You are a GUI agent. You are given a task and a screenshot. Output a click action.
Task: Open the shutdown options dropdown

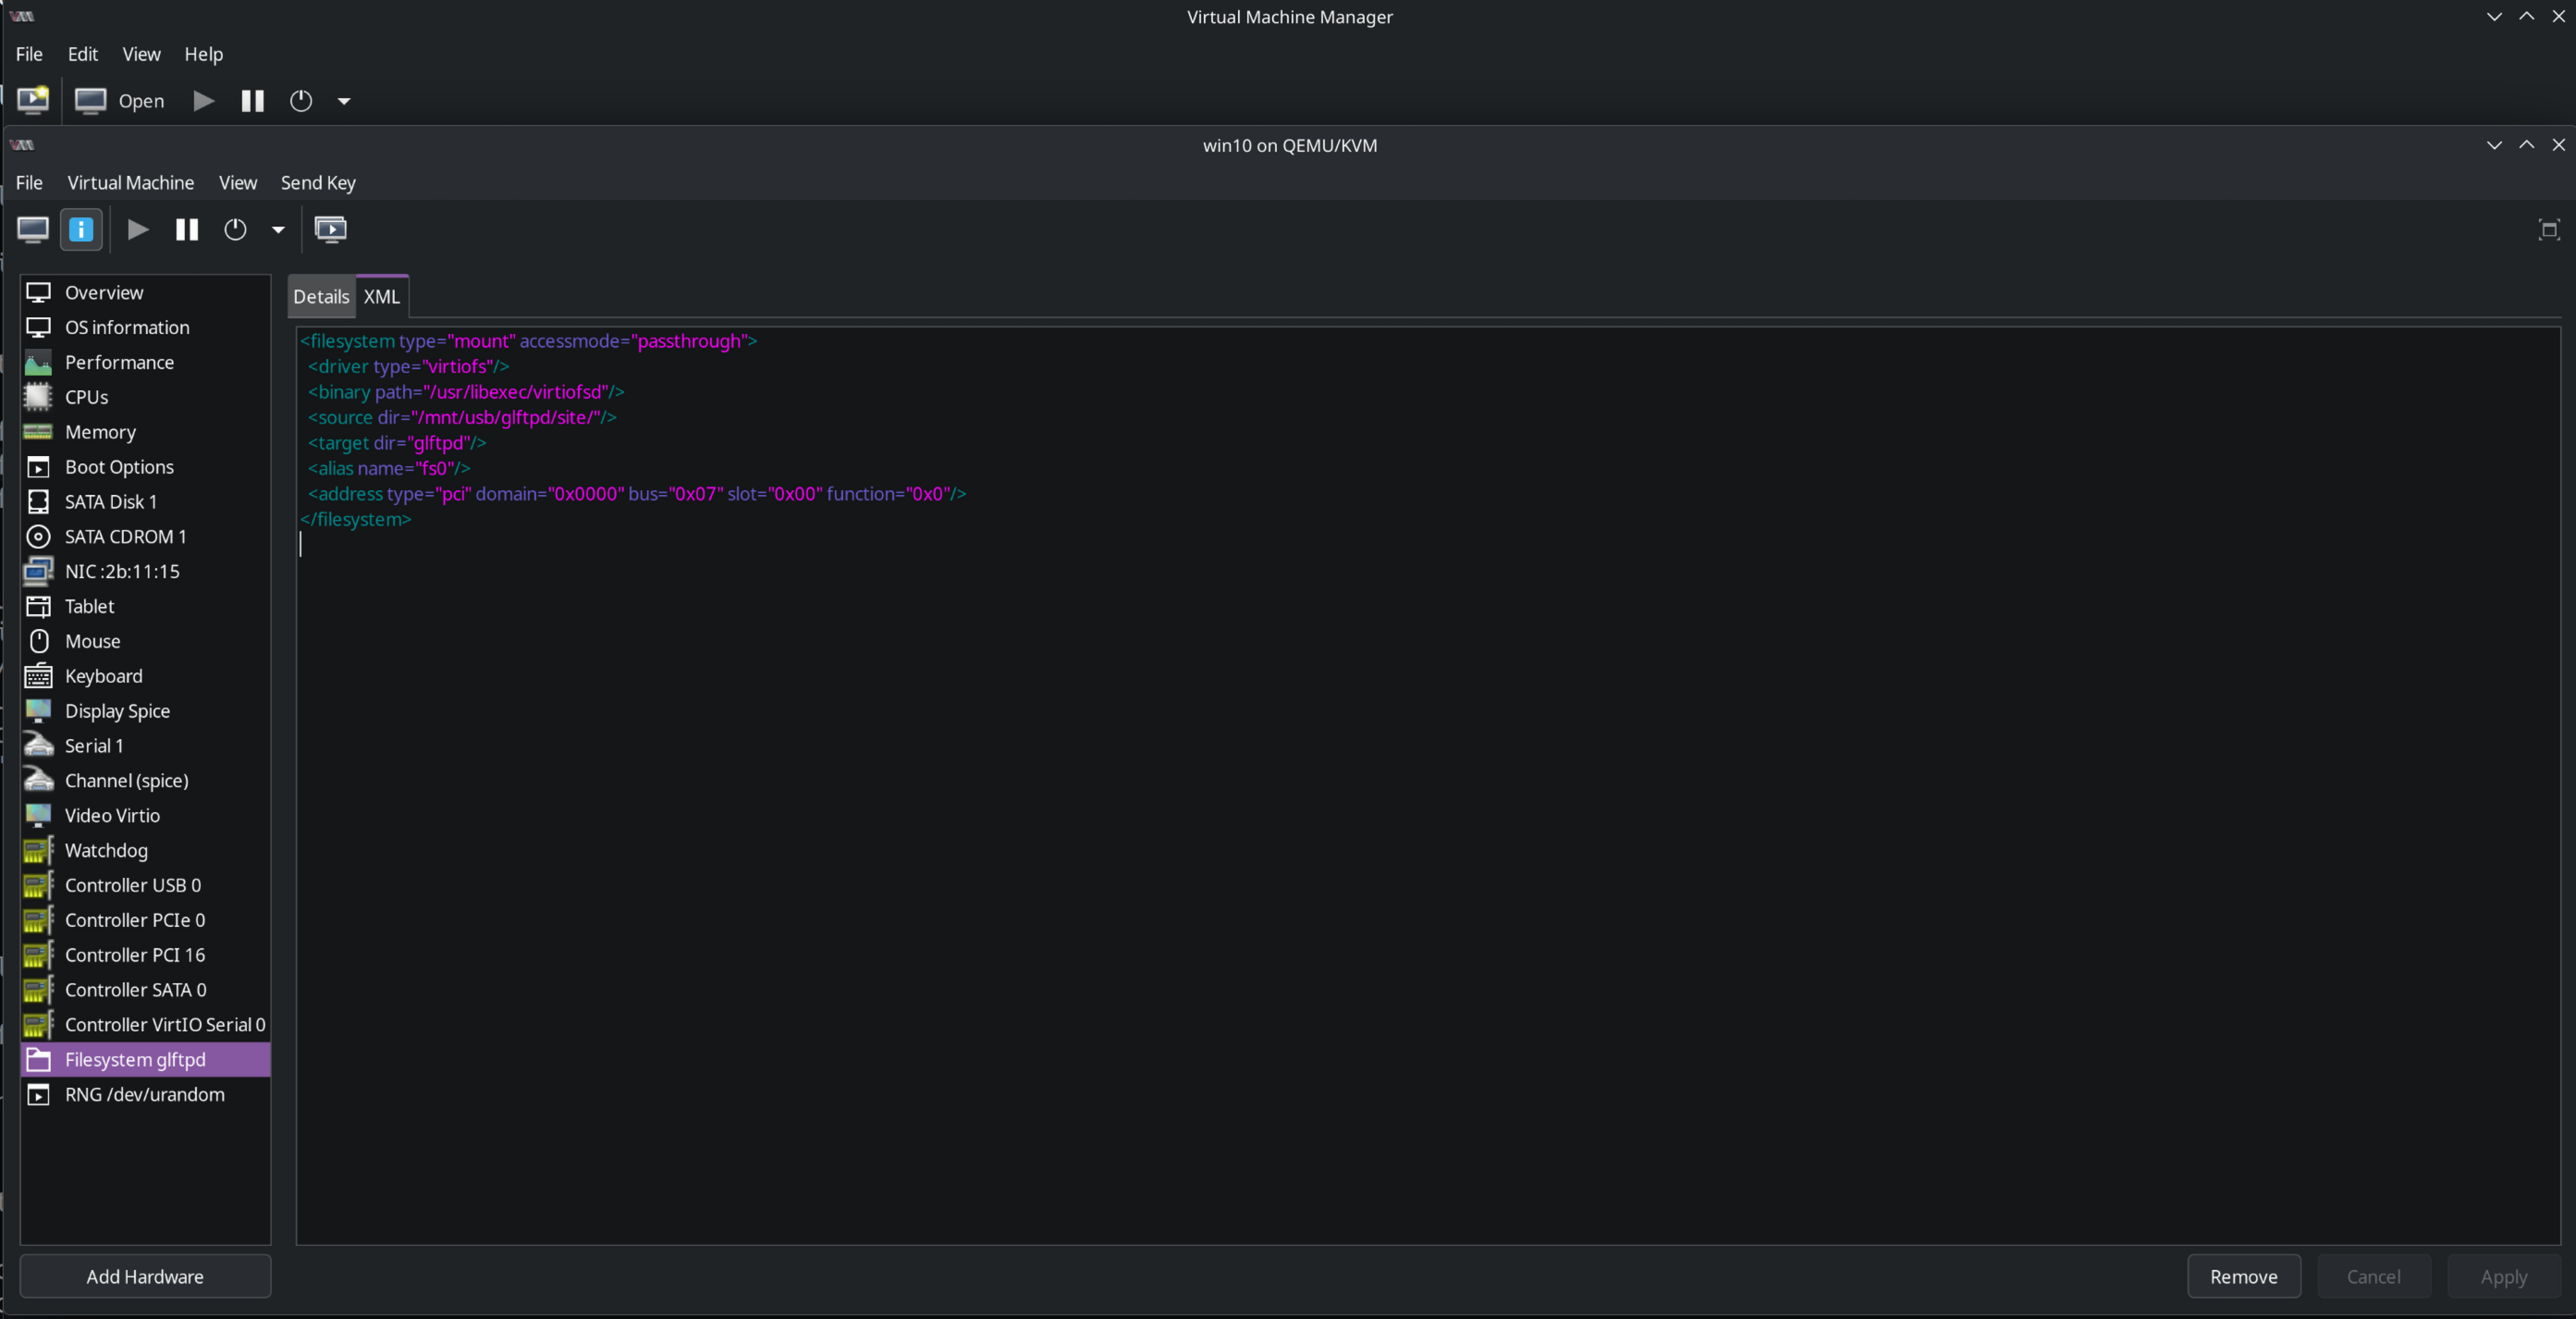tap(277, 229)
